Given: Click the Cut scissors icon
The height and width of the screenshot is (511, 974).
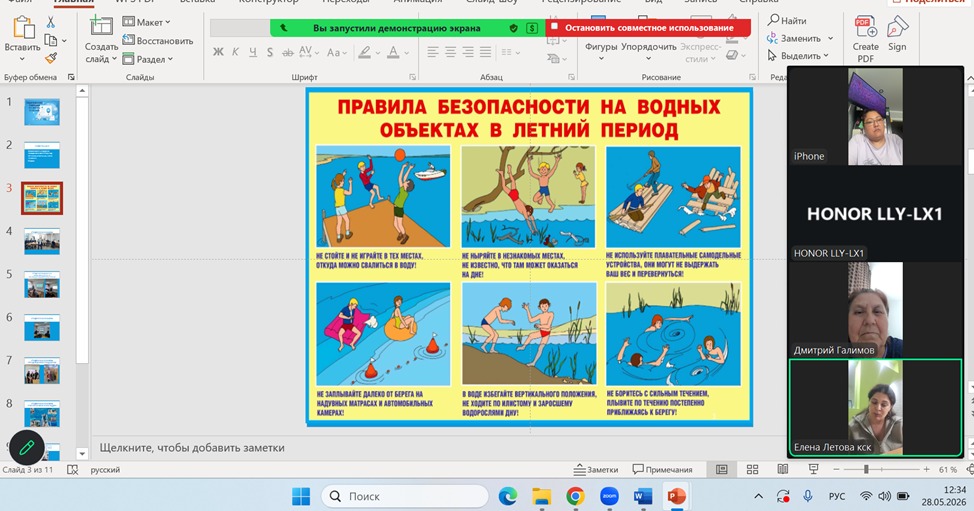Looking at the screenshot, I should pos(51,22).
